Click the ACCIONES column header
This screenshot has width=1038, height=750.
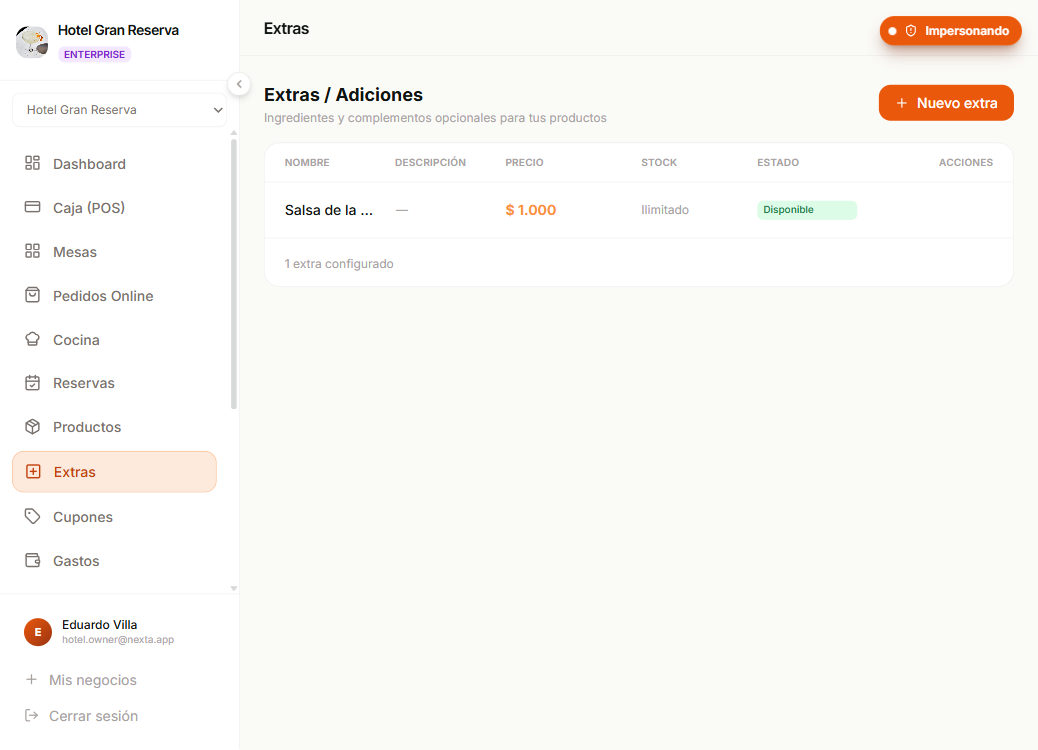coord(966,162)
